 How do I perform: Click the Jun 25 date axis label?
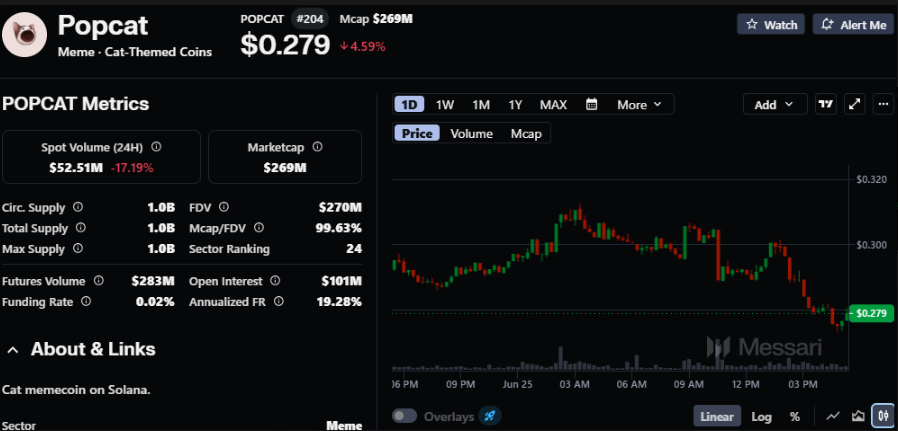[517, 384]
